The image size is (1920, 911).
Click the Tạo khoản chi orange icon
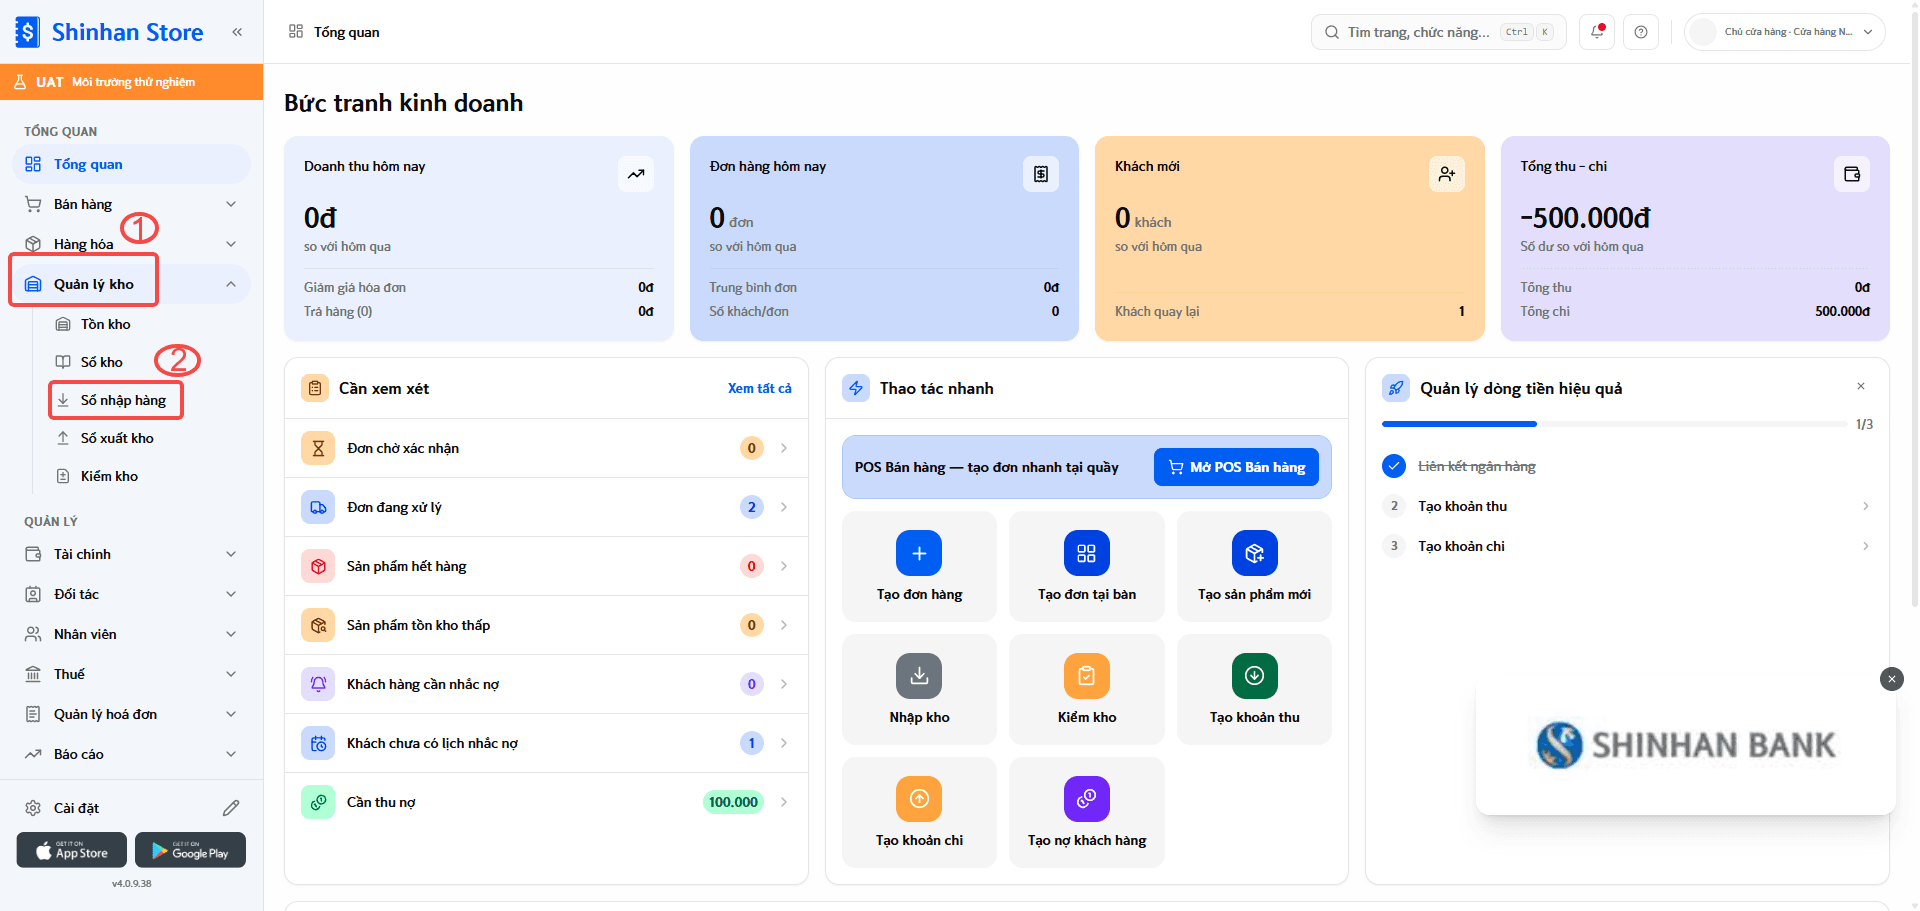pos(919,799)
